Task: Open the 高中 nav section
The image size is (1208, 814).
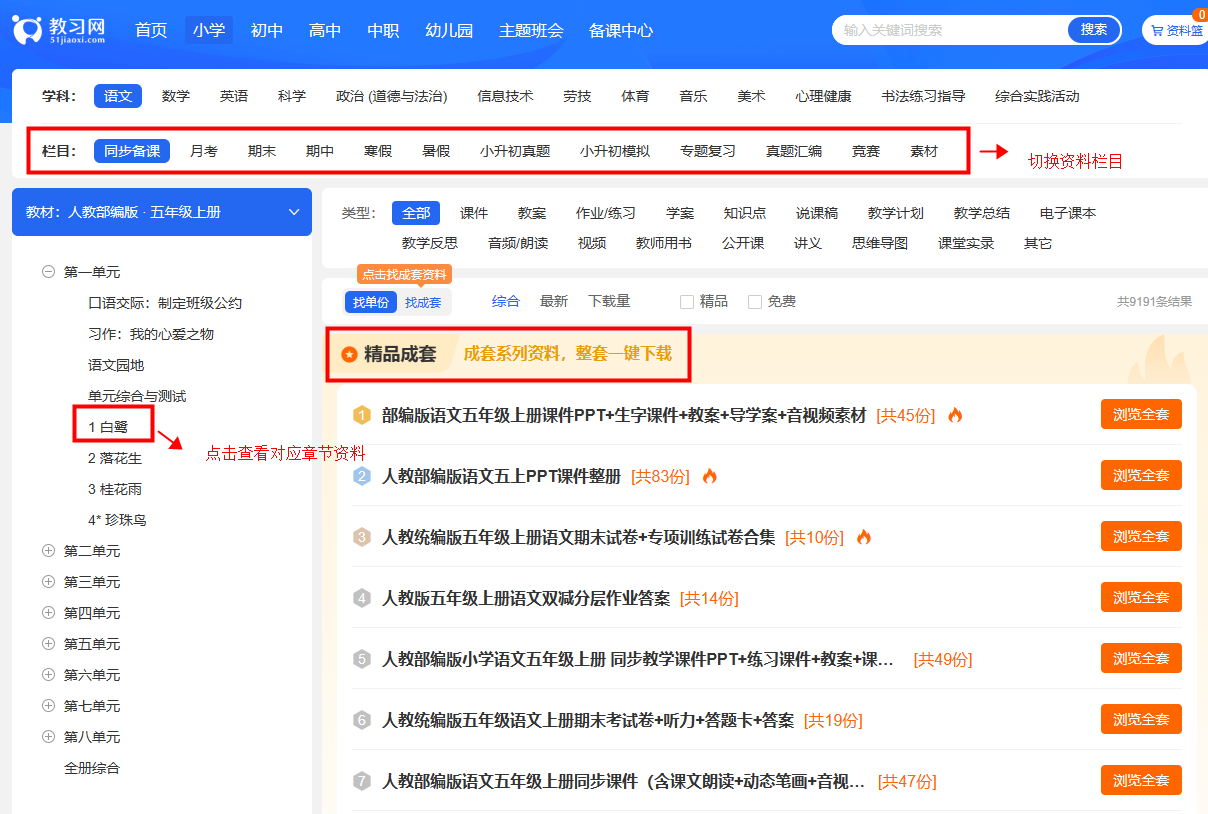Action: pyautogui.click(x=325, y=30)
